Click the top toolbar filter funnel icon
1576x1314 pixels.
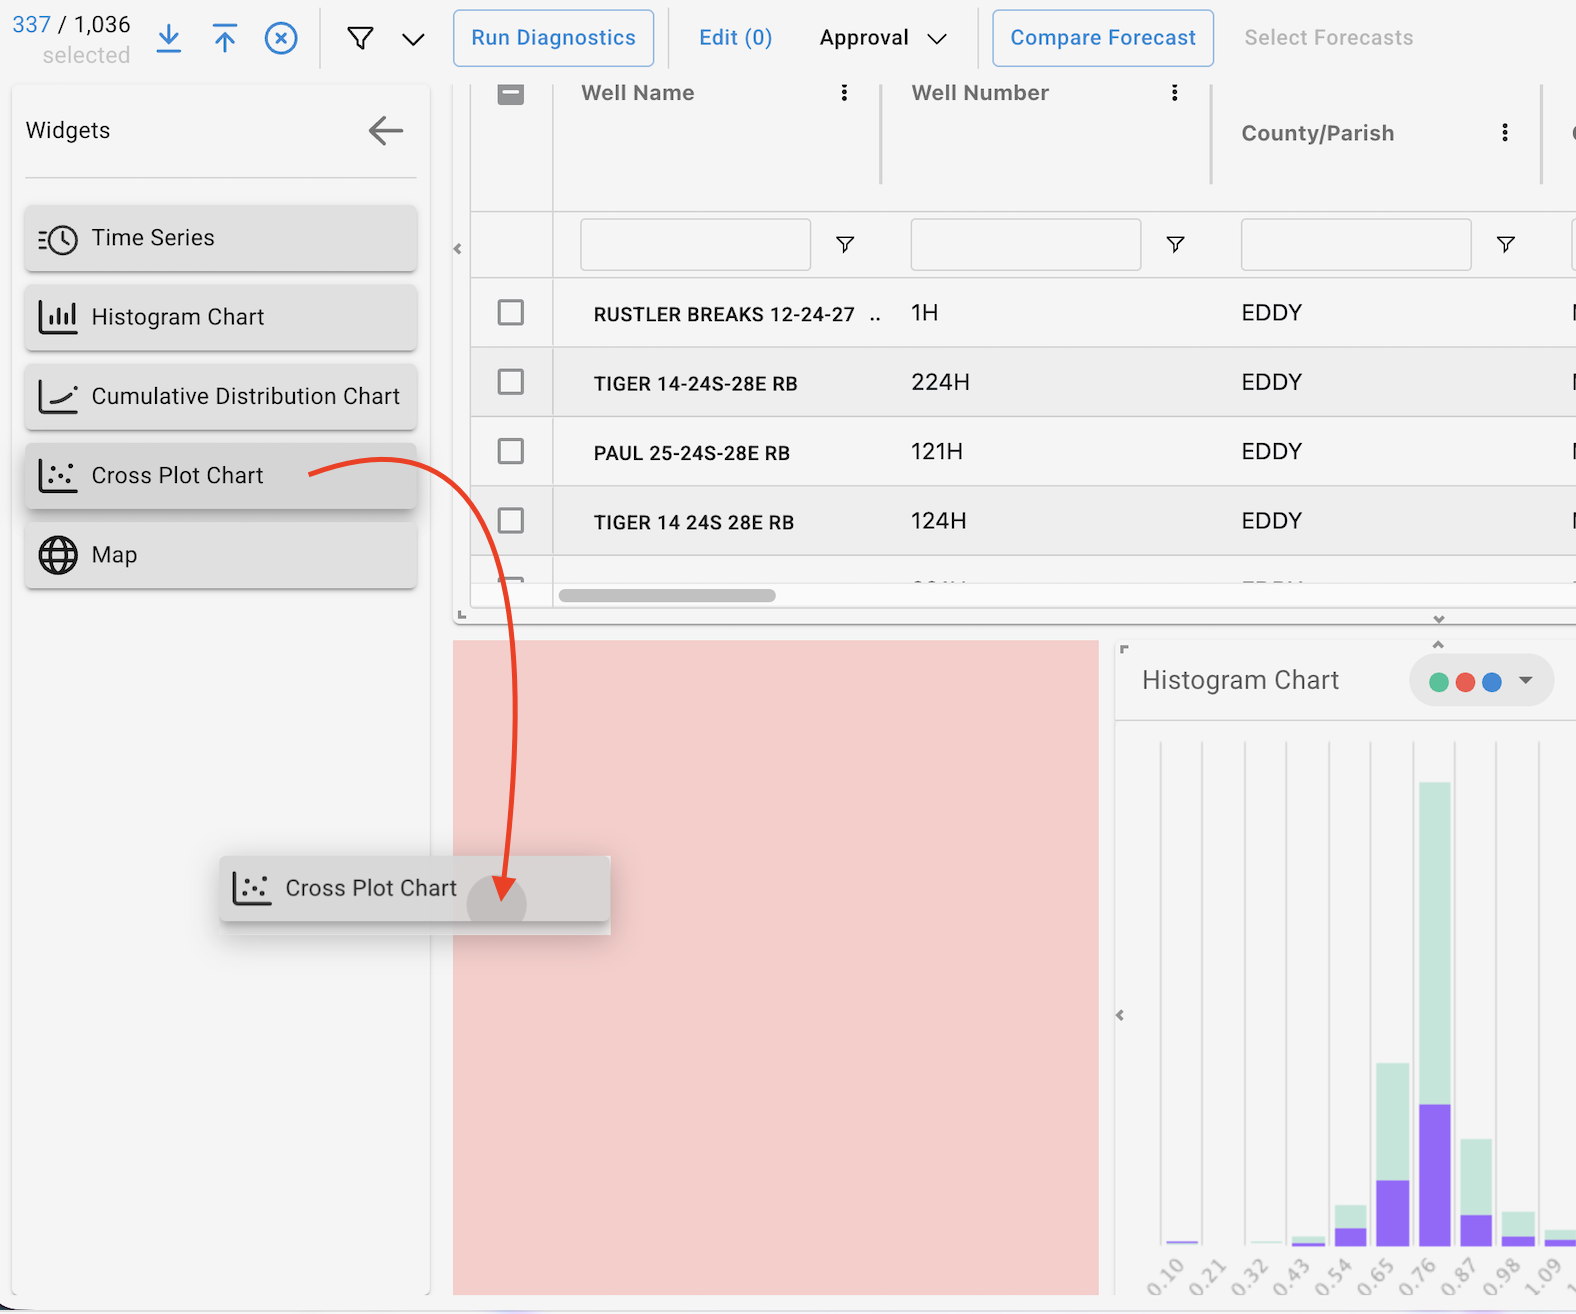click(360, 38)
